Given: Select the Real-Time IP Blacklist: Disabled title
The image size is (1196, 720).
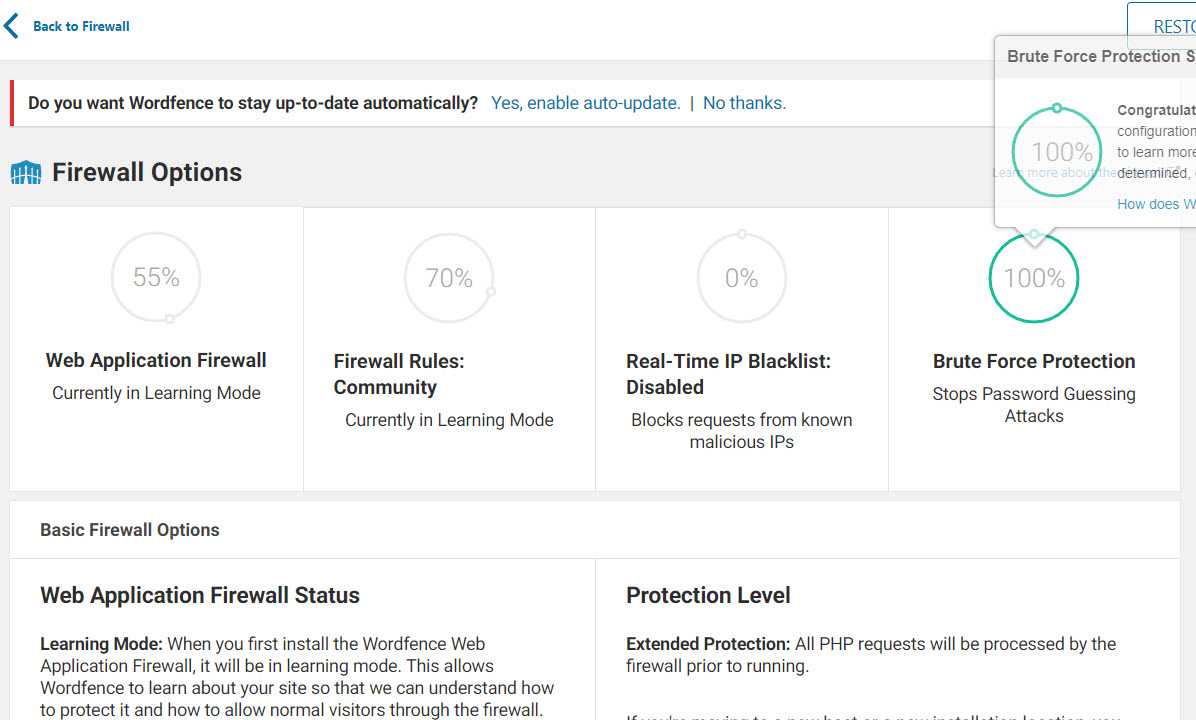Looking at the screenshot, I should coord(728,374).
